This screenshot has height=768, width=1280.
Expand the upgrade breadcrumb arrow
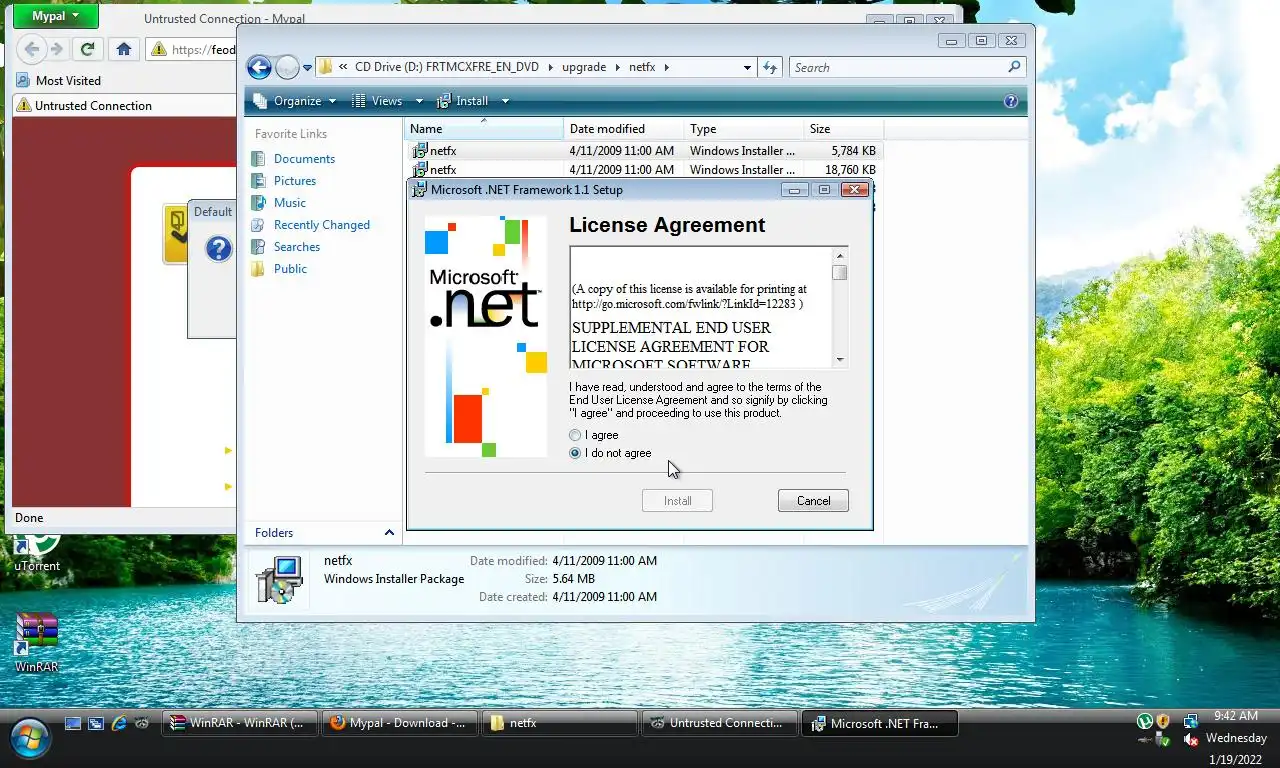617,68
